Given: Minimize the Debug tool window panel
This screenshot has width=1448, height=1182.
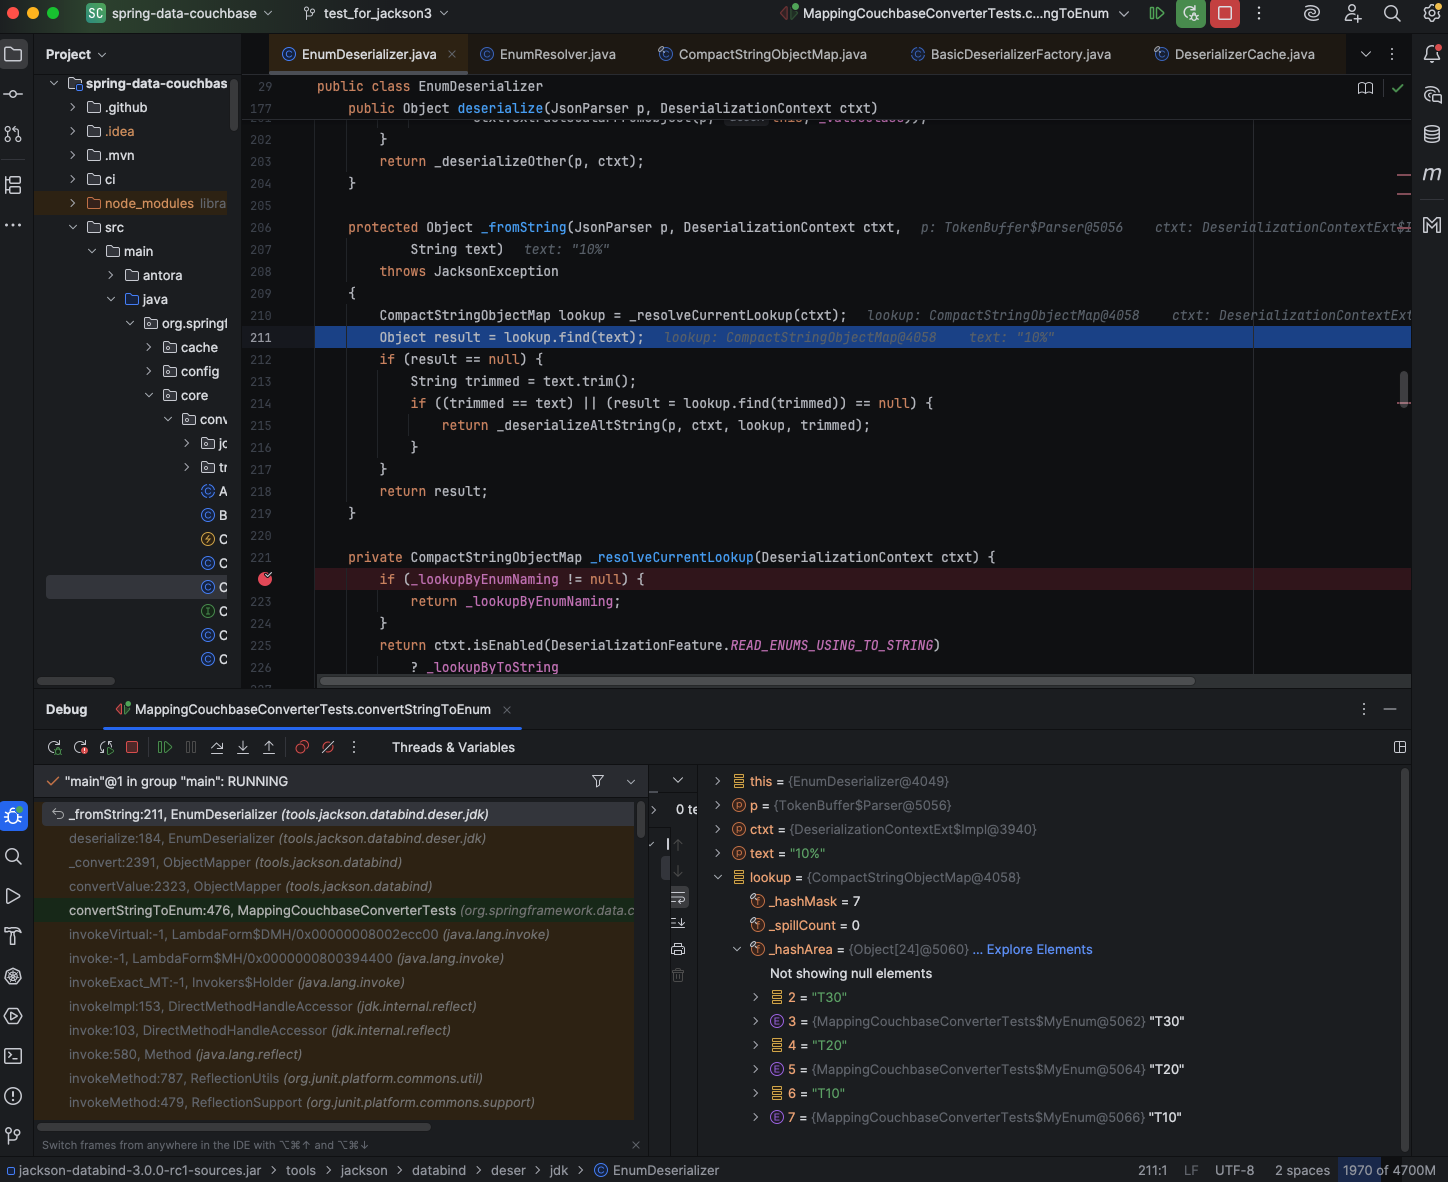Looking at the screenshot, I should coord(1390,709).
